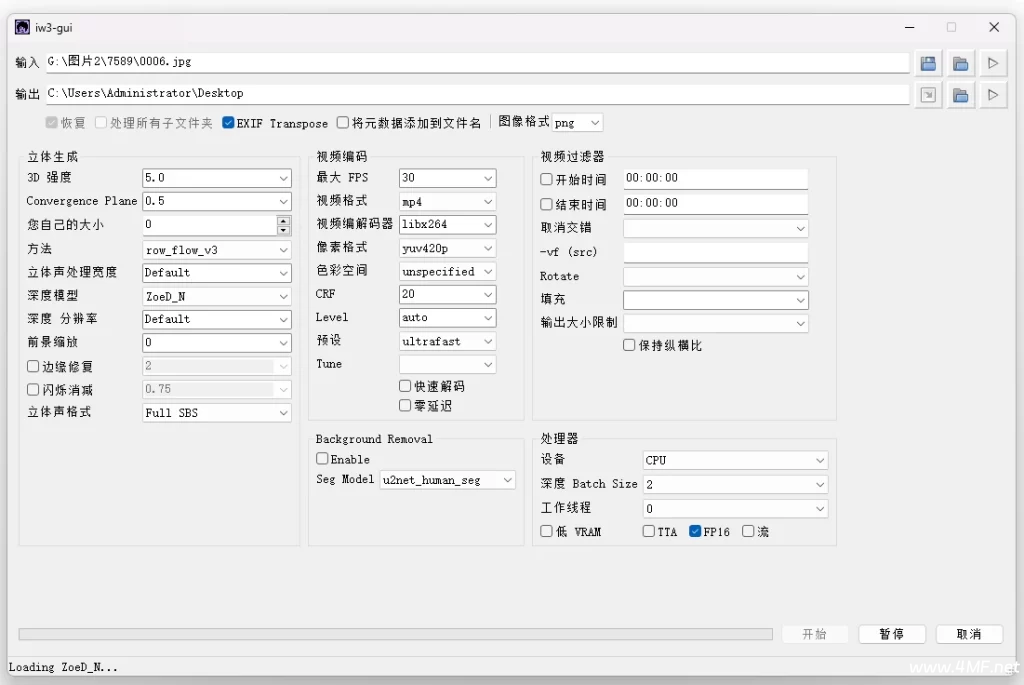This screenshot has height=685, width=1024.
Task: Click the send-output-to-input arrow icon
Action: click(x=927, y=95)
